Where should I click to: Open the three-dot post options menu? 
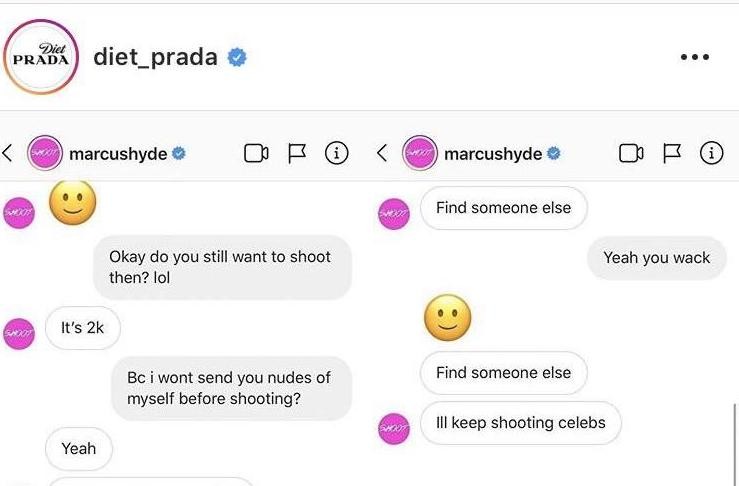tap(693, 57)
